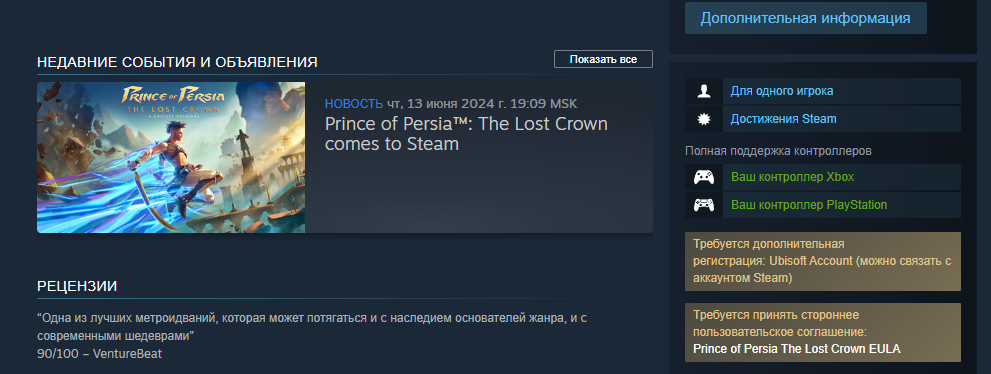Click the РЕЦЕНЗИИ section heading
The image size is (991, 374).
coord(77,286)
